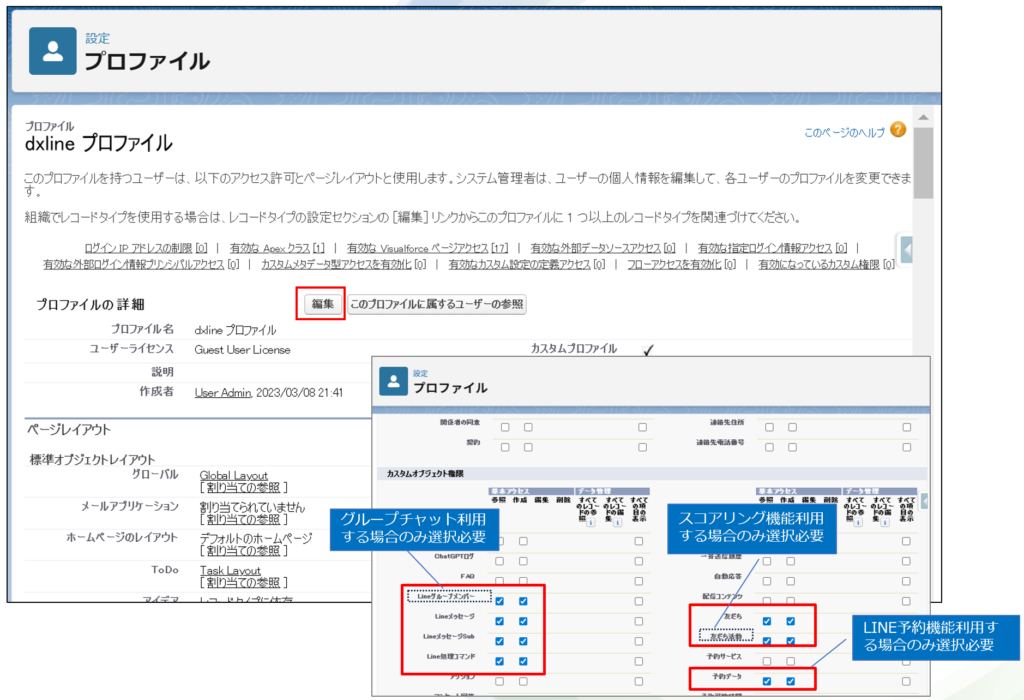Screen dimensions: 1024x700
Task: Toggle the 参照 checkbox for 予約データ
Action: [x=767, y=681]
